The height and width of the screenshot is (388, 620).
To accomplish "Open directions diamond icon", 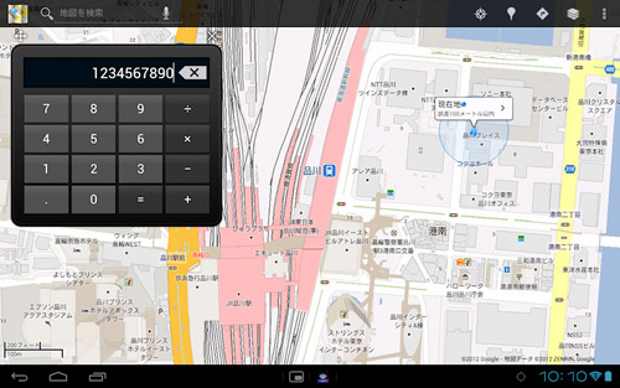I will [x=542, y=14].
